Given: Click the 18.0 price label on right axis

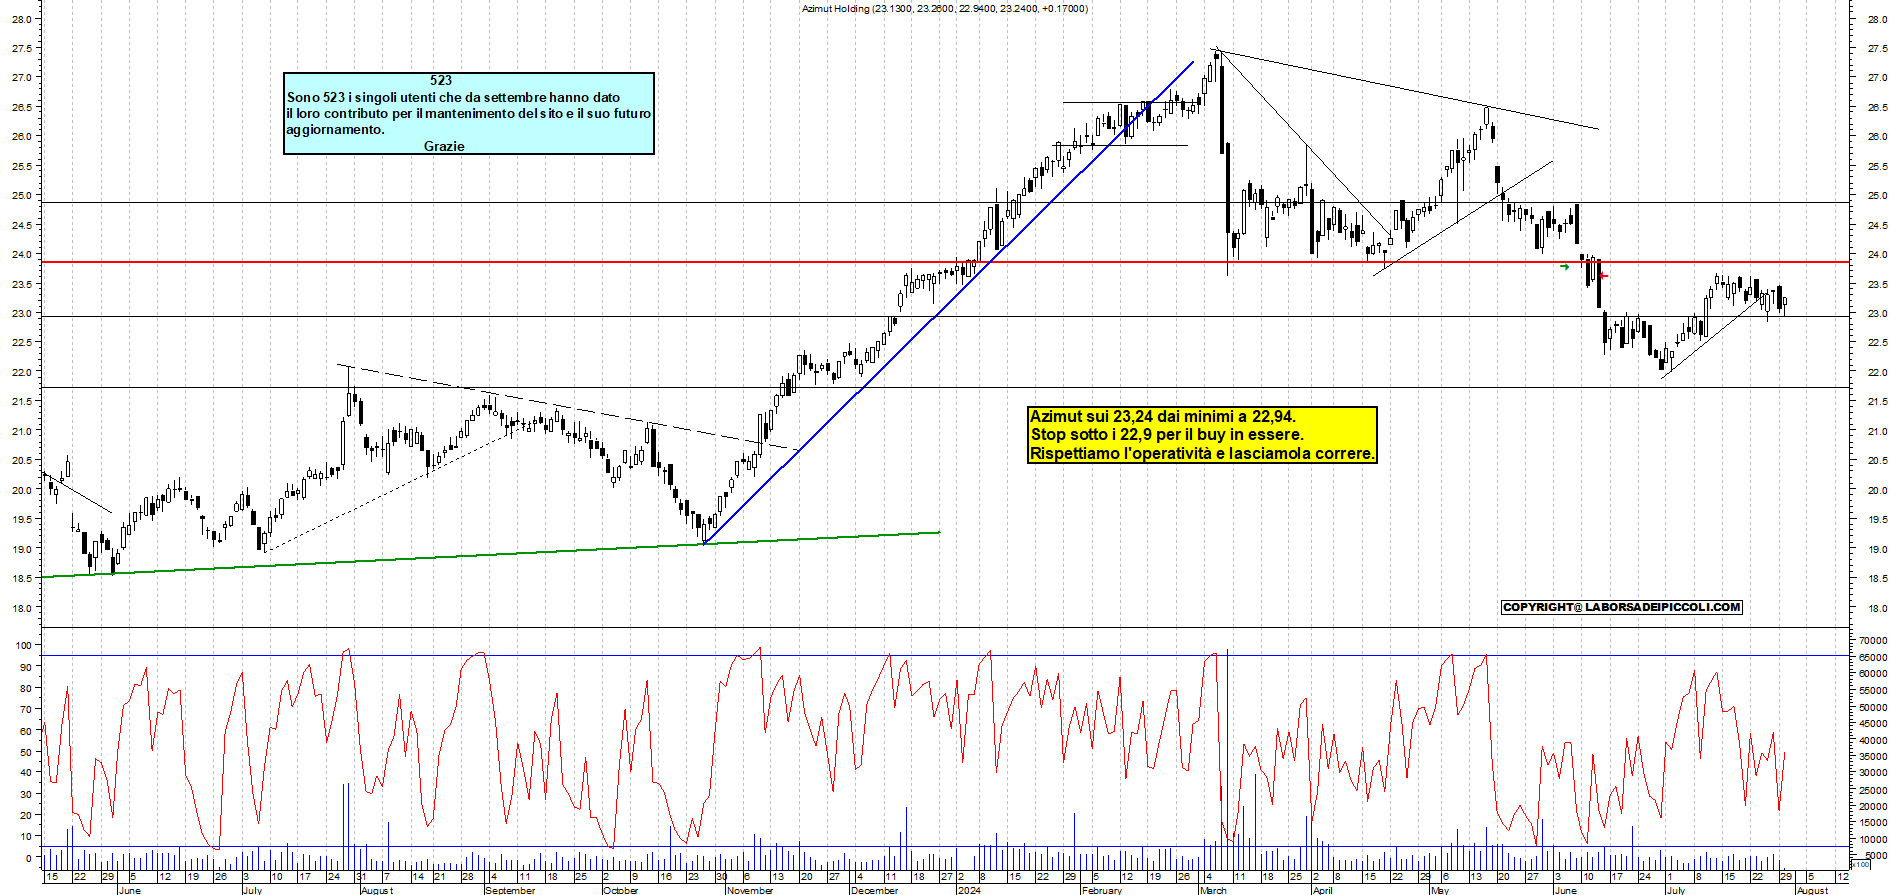Looking at the screenshot, I should [x=1876, y=608].
